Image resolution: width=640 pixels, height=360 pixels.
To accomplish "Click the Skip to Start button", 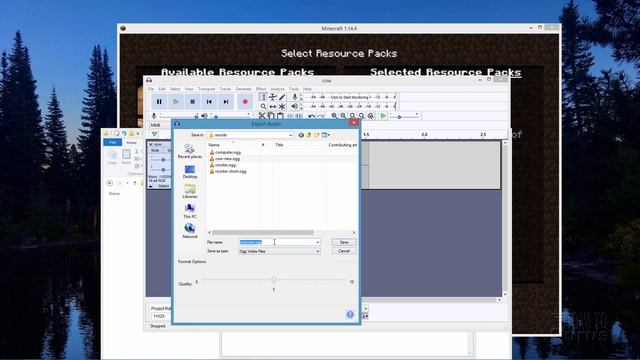I will click(x=209, y=102).
